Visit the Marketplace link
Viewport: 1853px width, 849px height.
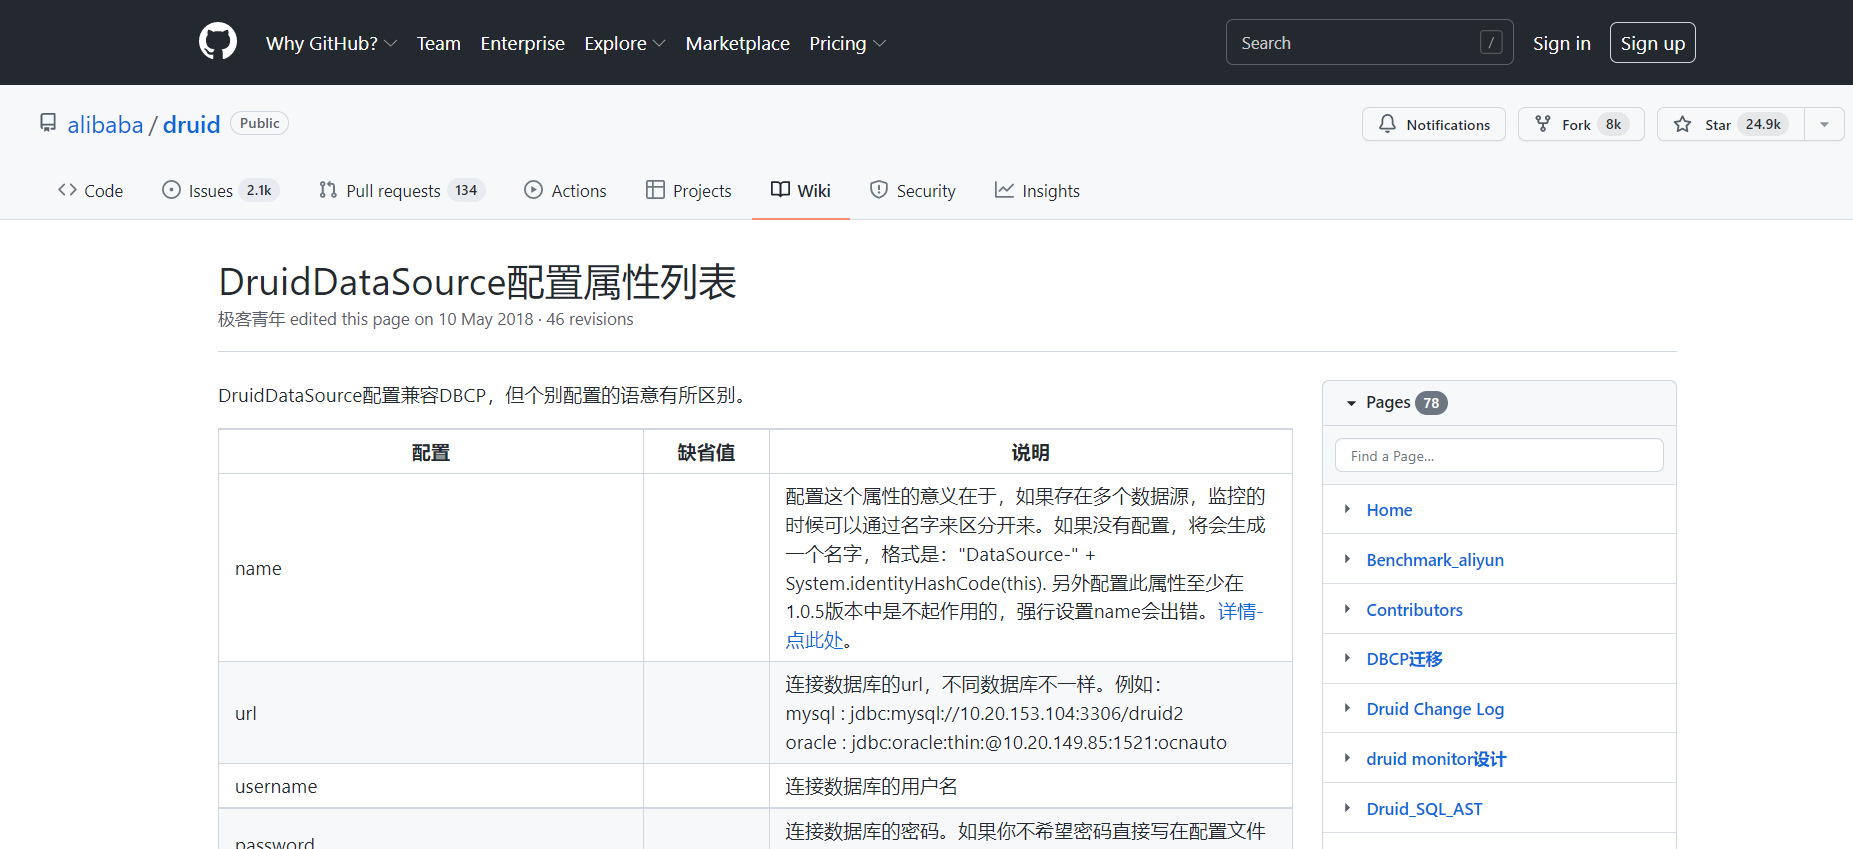738,43
